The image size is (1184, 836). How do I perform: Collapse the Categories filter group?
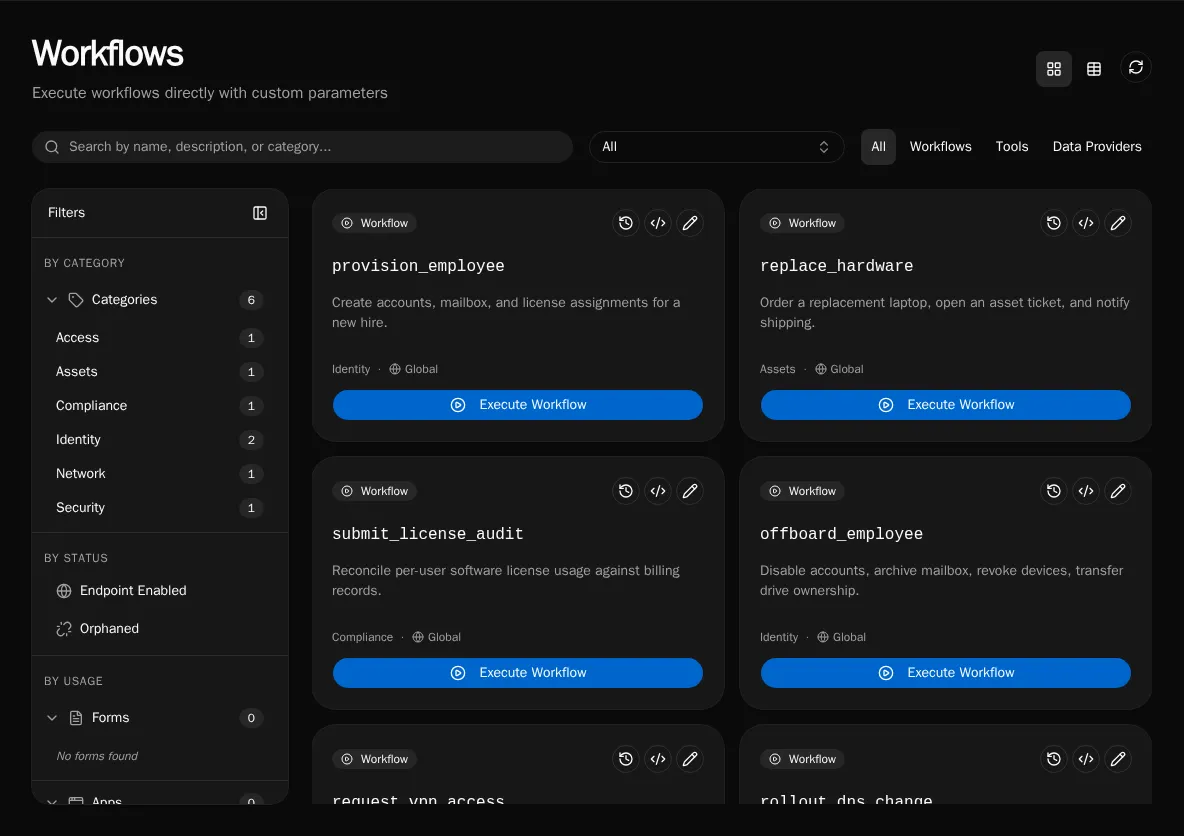point(52,300)
